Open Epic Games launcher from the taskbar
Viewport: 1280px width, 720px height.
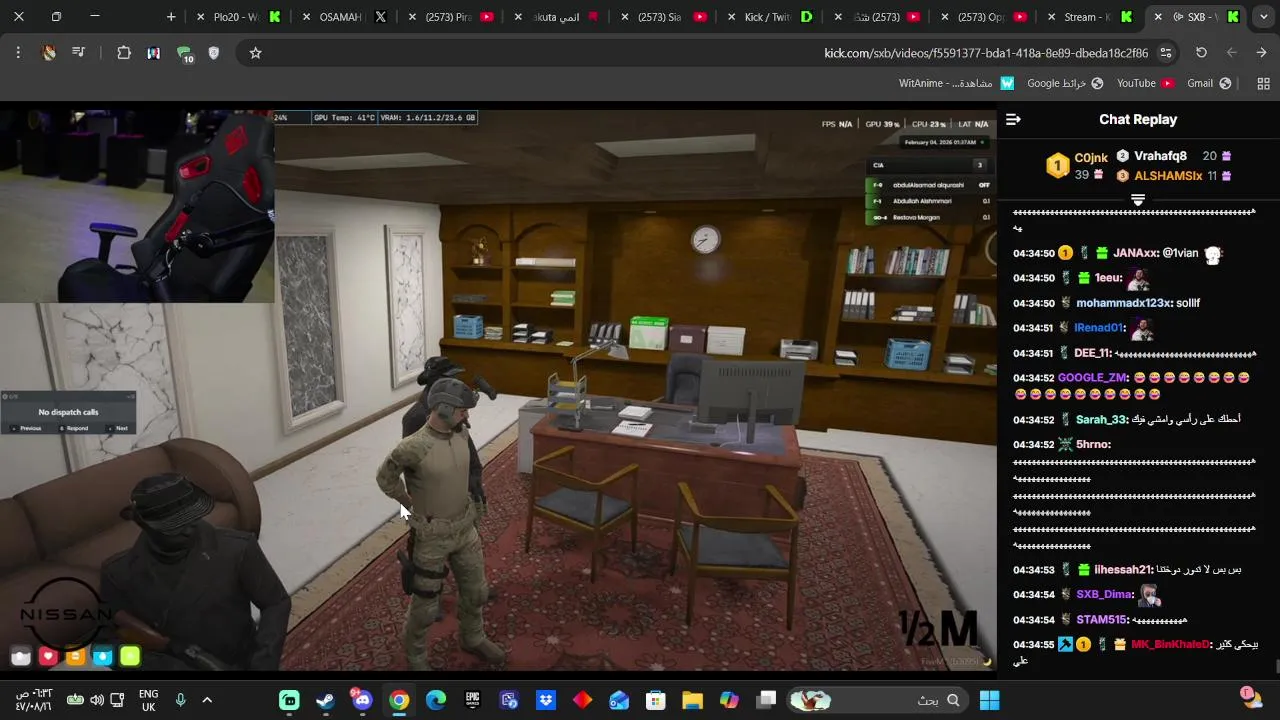(x=472, y=700)
